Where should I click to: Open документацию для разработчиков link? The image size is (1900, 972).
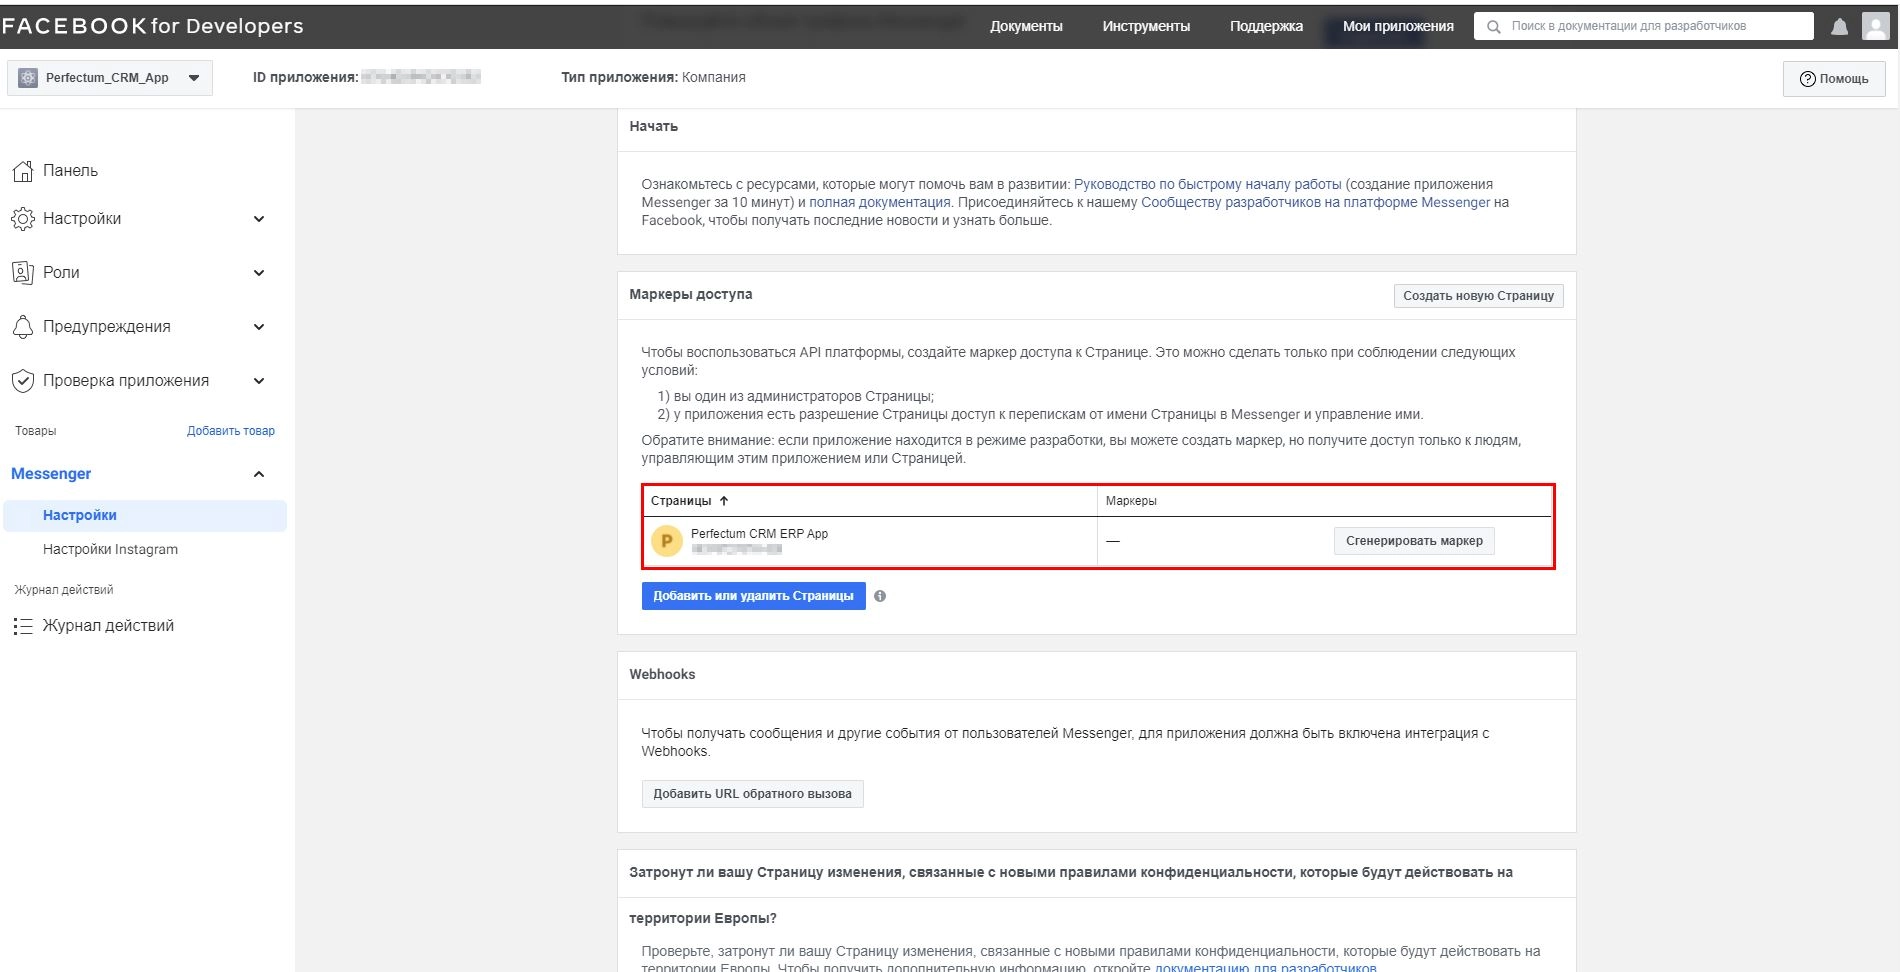pyautogui.click(x=1265, y=967)
